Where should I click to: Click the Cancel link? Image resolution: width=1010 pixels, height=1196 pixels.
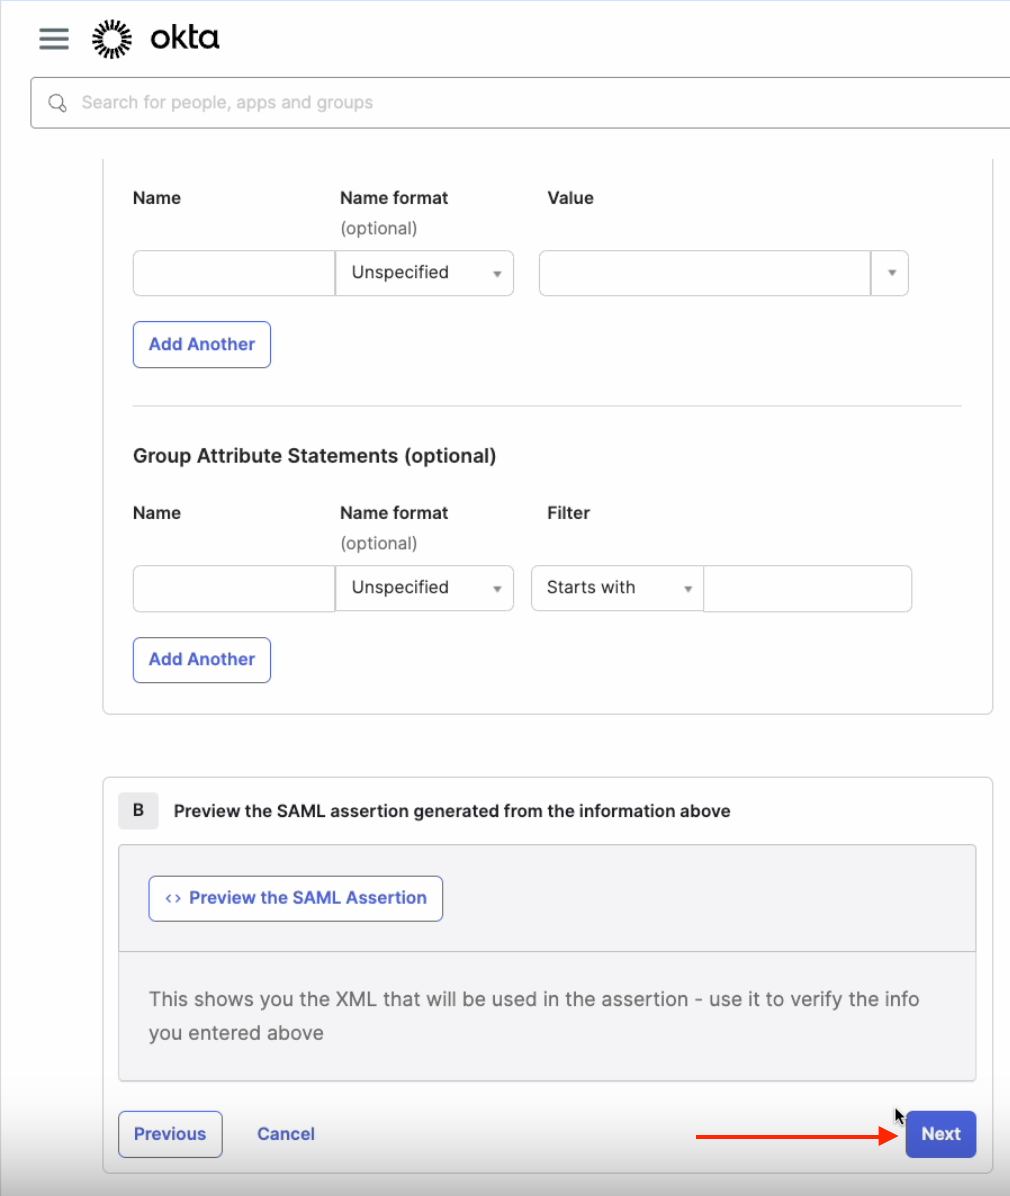286,1134
